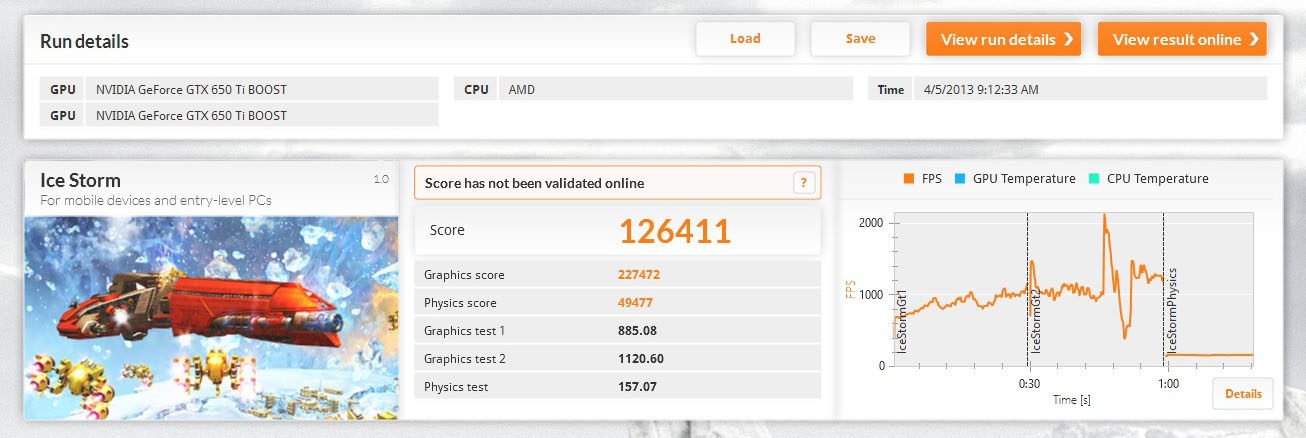The image size is (1306, 438).
Task: Click the Details button under chart
Action: click(x=1243, y=394)
